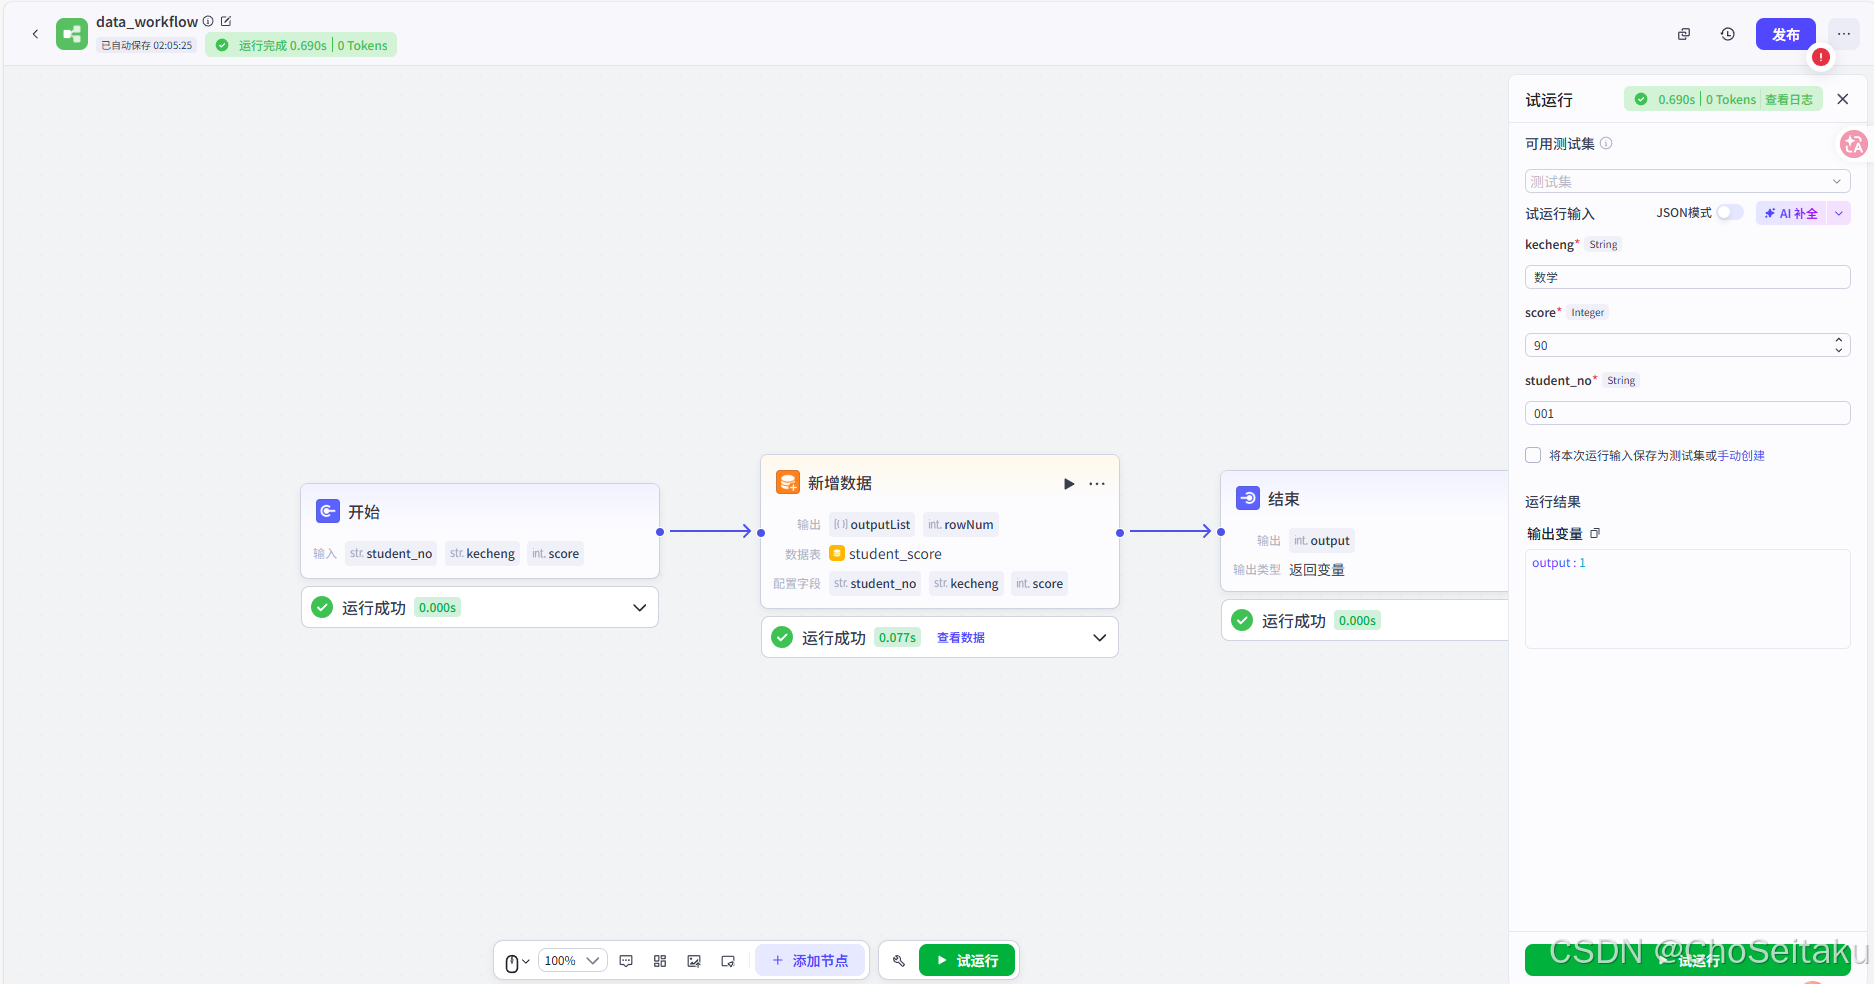The image size is (1874, 984).
Task: Click the 试运行 button in bottom toolbar
Action: (967, 961)
